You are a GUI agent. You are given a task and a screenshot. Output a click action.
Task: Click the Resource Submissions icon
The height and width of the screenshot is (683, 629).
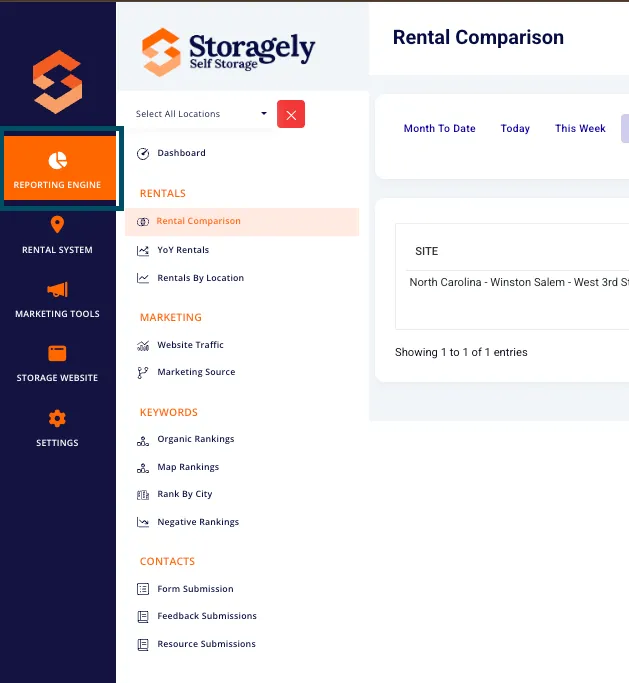(143, 645)
